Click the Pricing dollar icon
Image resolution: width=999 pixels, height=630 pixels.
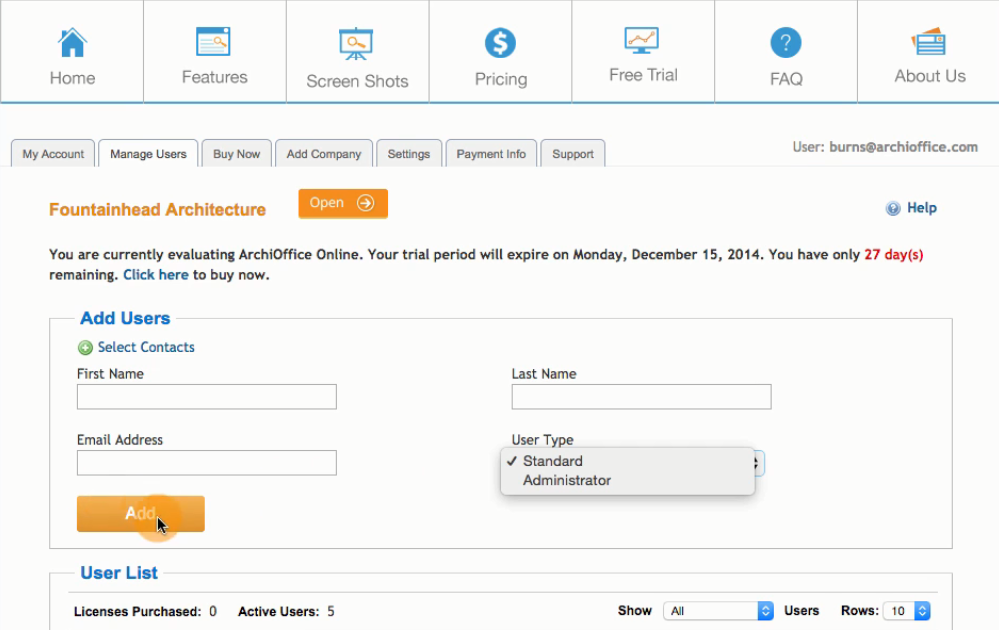[500, 43]
